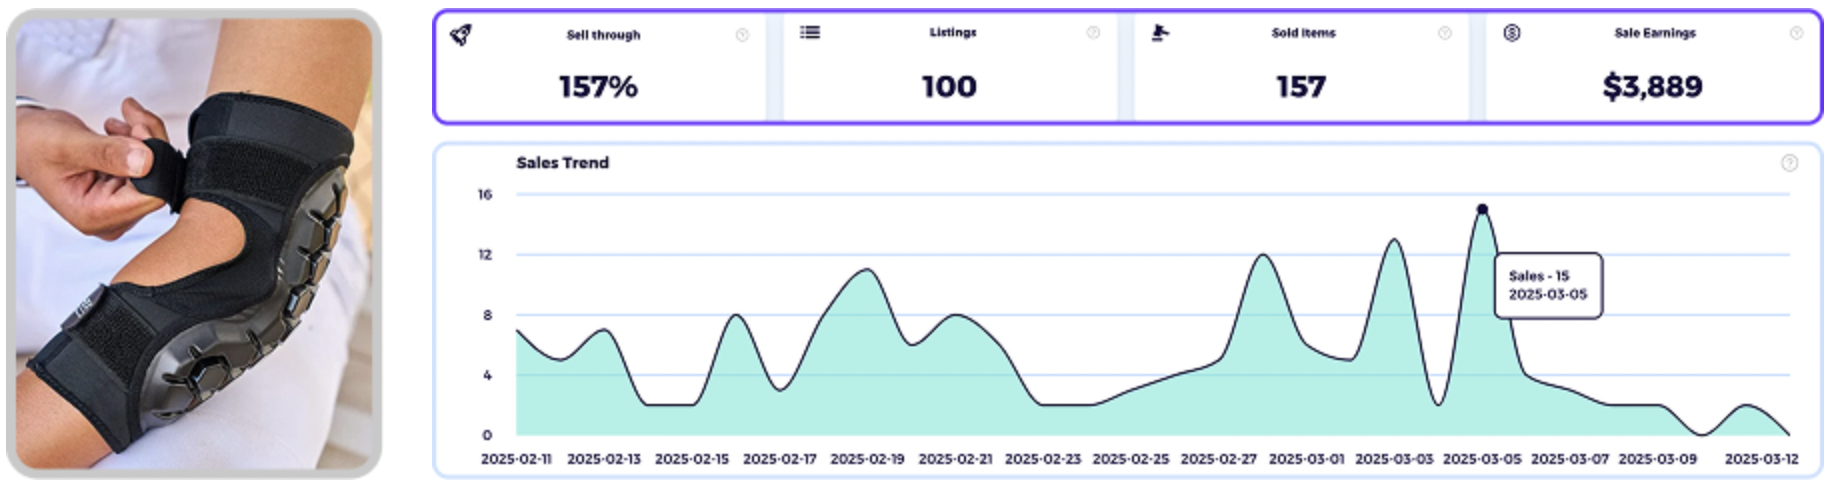The width and height of the screenshot is (1834, 488).
Task: Select the Listings count of 100
Action: 949,87
